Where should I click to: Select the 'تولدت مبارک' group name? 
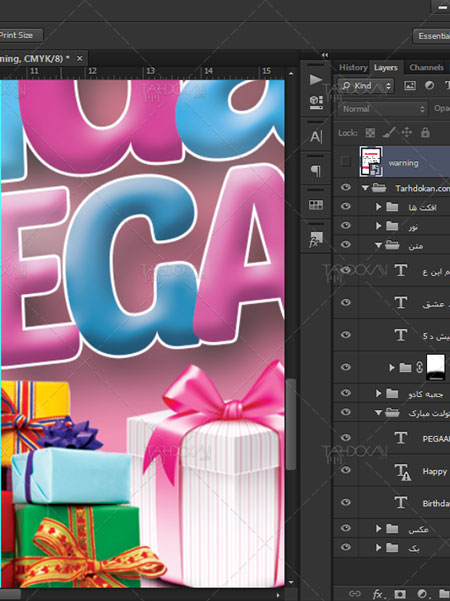(x=429, y=413)
